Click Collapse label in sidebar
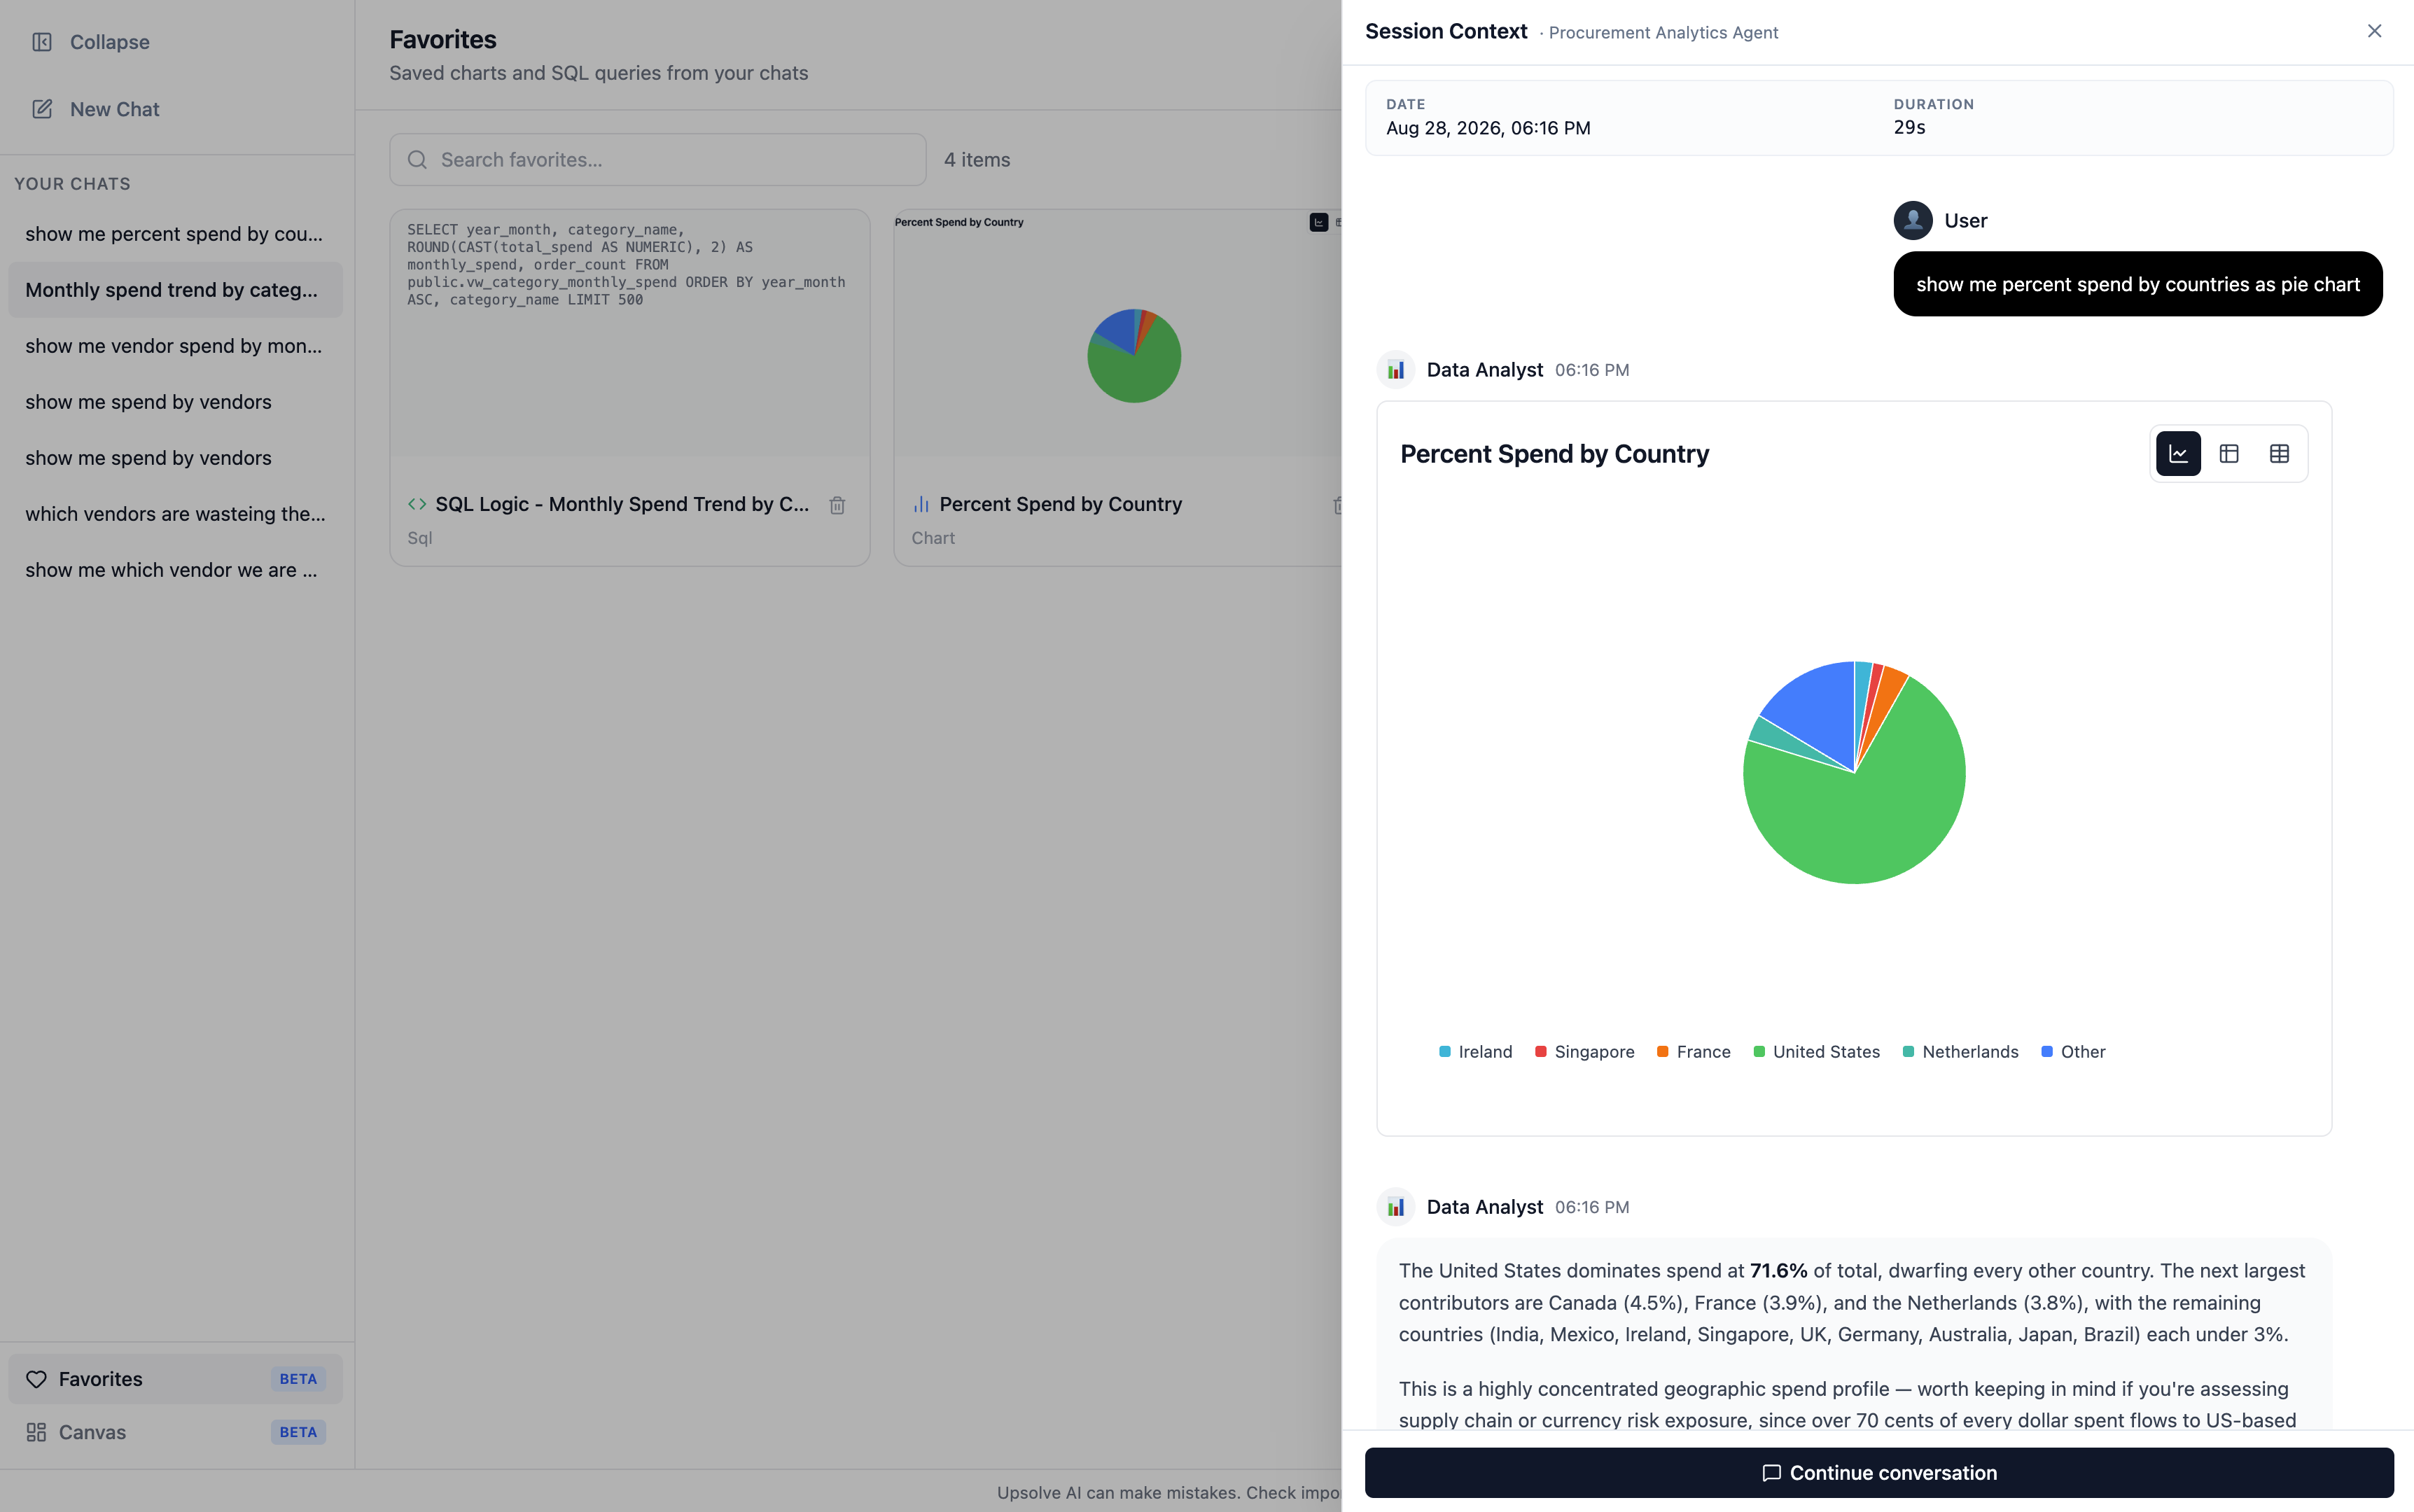The height and width of the screenshot is (1512, 2414). tap(110, 42)
